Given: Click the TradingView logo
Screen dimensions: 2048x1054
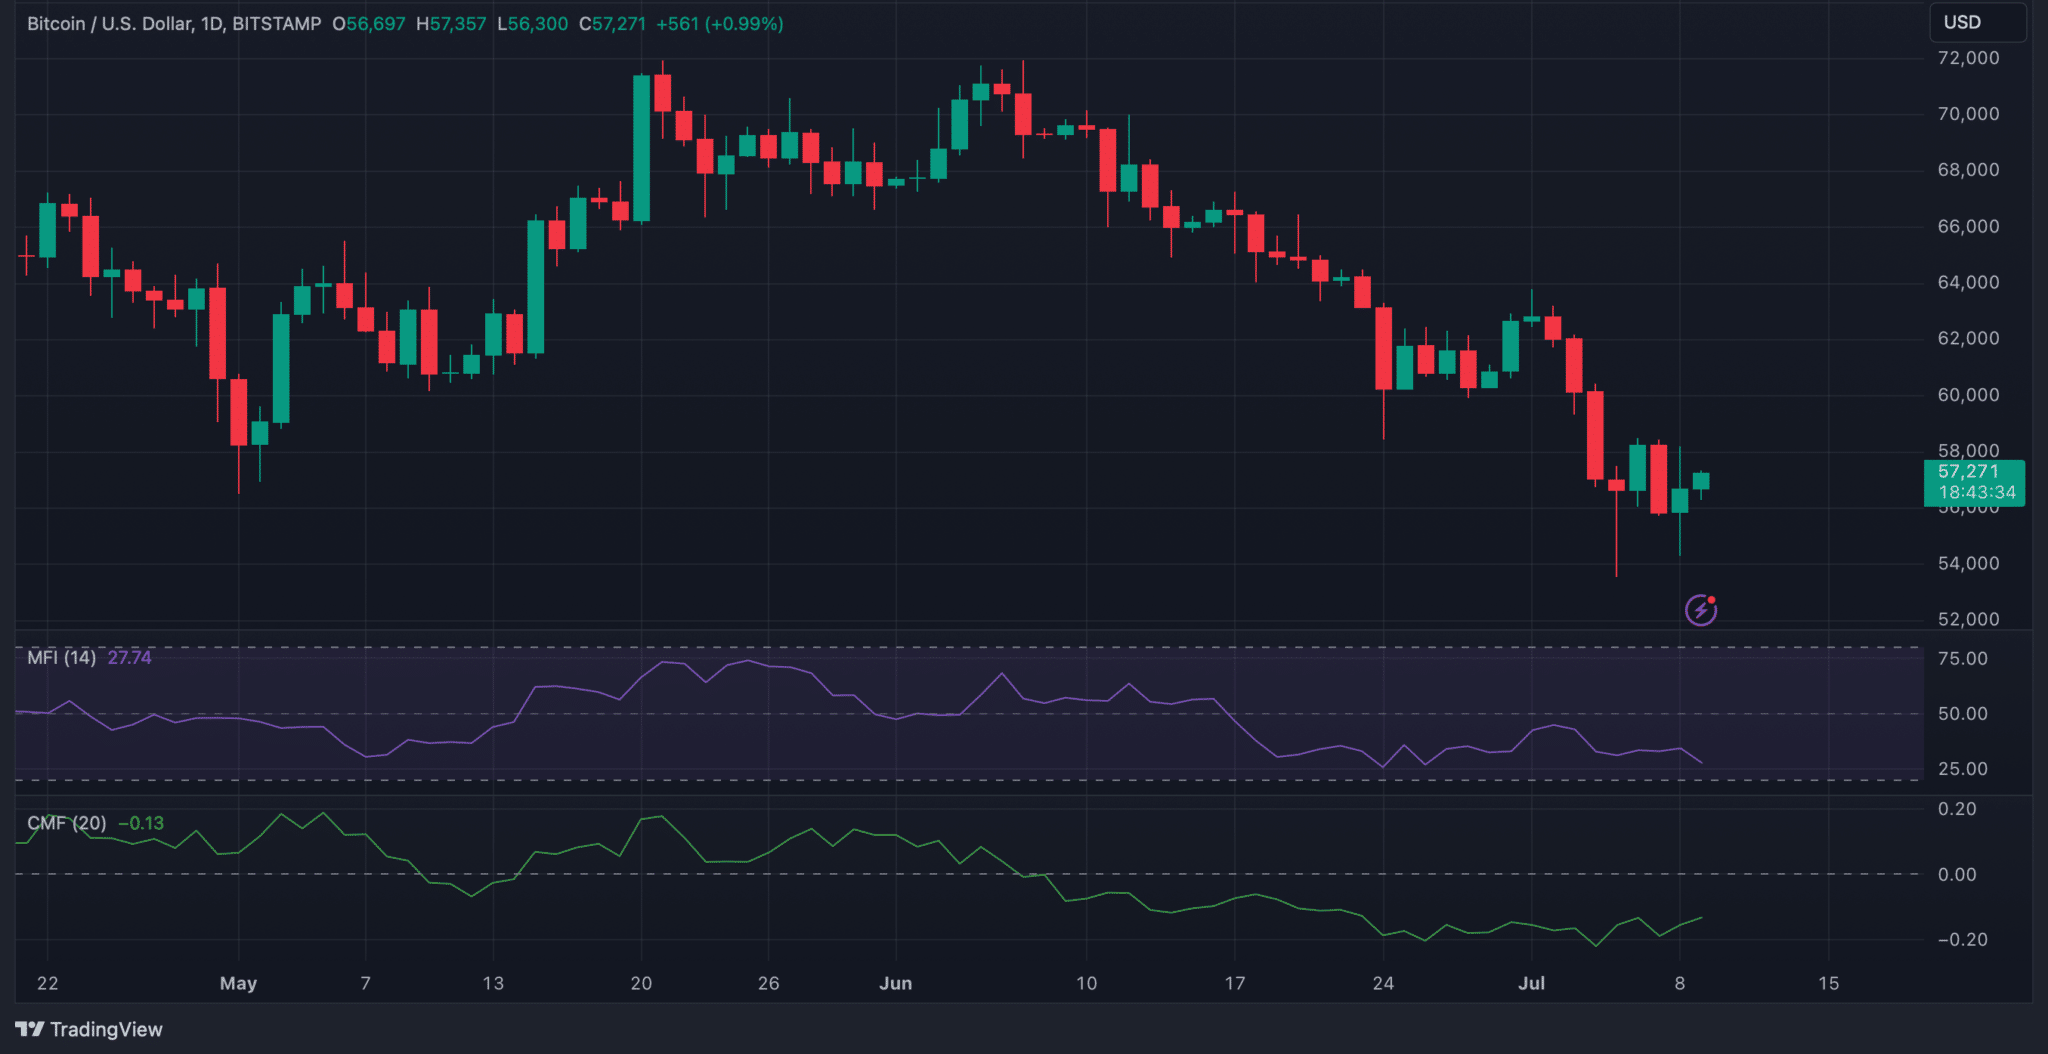Looking at the screenshot, I should [89, 1029].
